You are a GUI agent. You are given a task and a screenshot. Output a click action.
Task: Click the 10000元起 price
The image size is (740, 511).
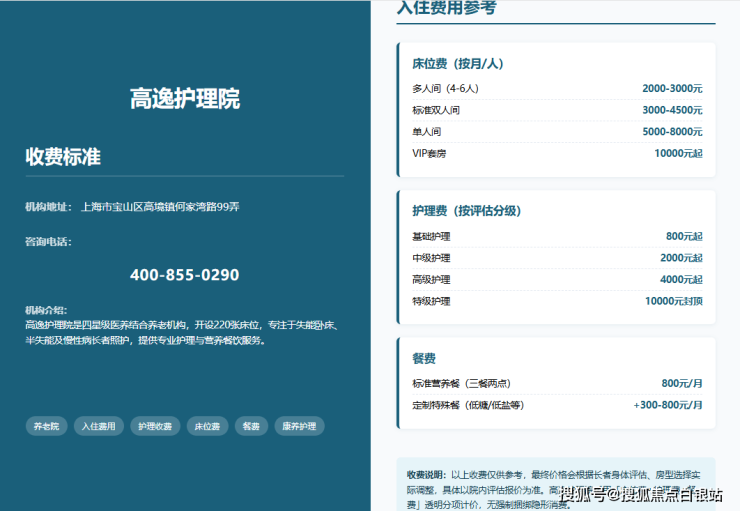pyautogui.click(x=678, y=153)
